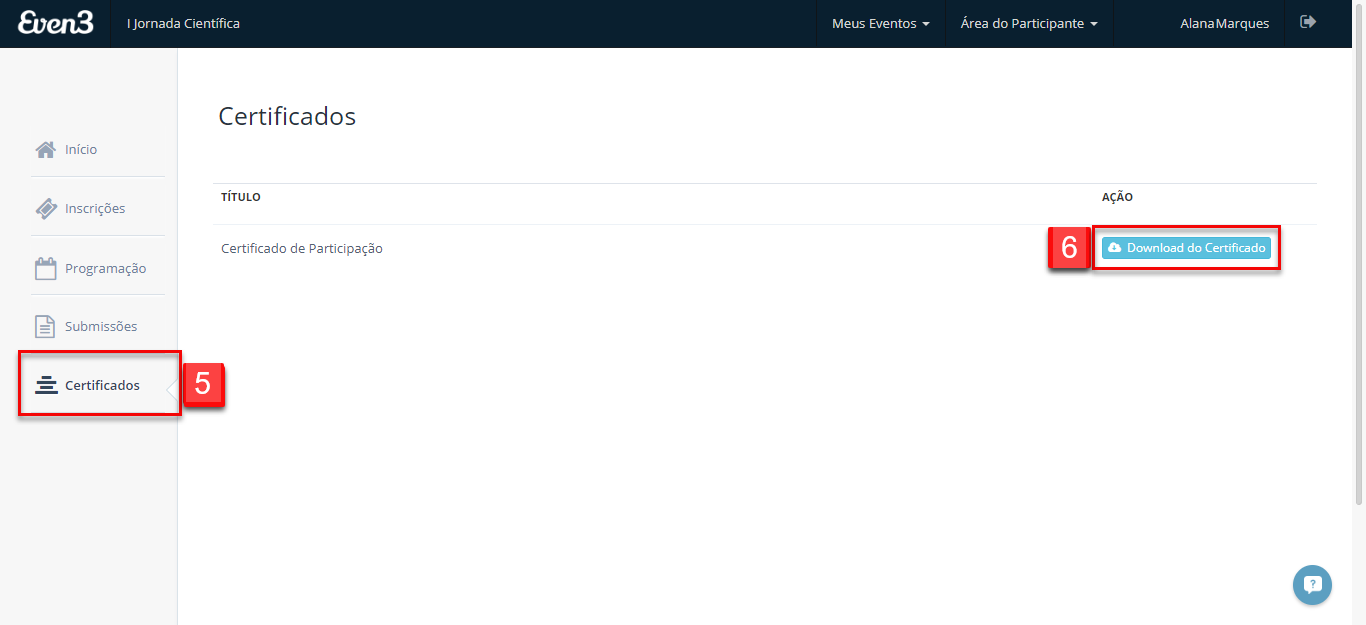Click the AÇÃO column header
Image resolution: width=1366 pixels, height=625 pixels.
[x=1117, y=197]
